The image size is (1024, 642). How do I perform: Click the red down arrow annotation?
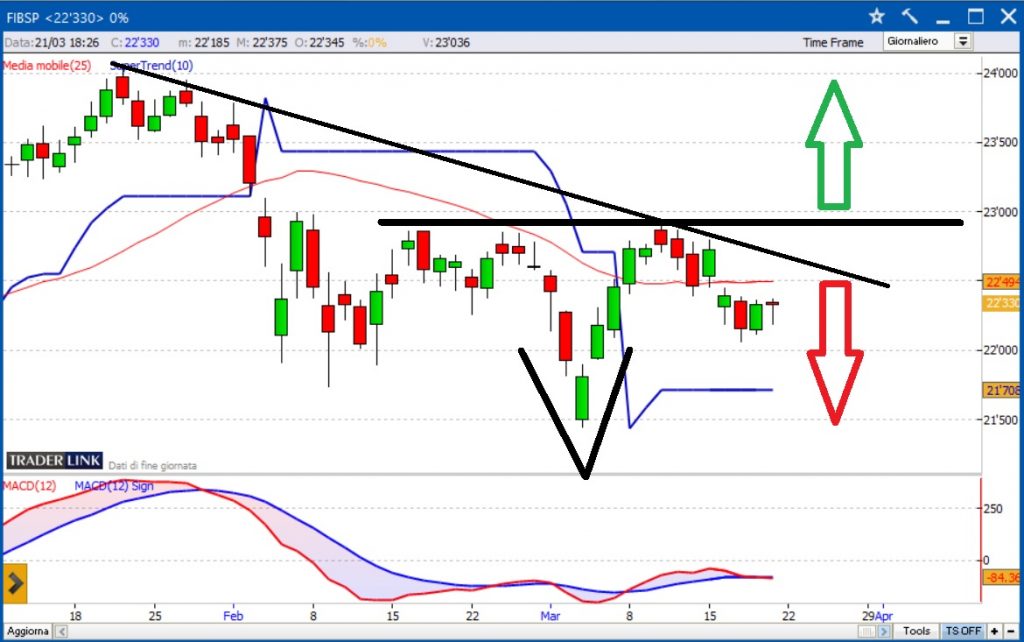(x=835, y=352)
